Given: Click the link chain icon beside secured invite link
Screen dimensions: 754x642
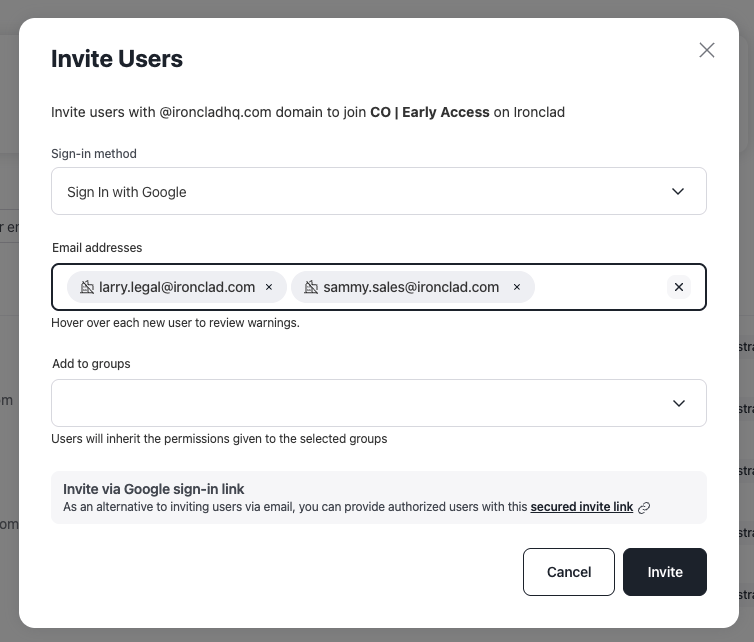Looking at the screenshot, I should click(644, 507).
